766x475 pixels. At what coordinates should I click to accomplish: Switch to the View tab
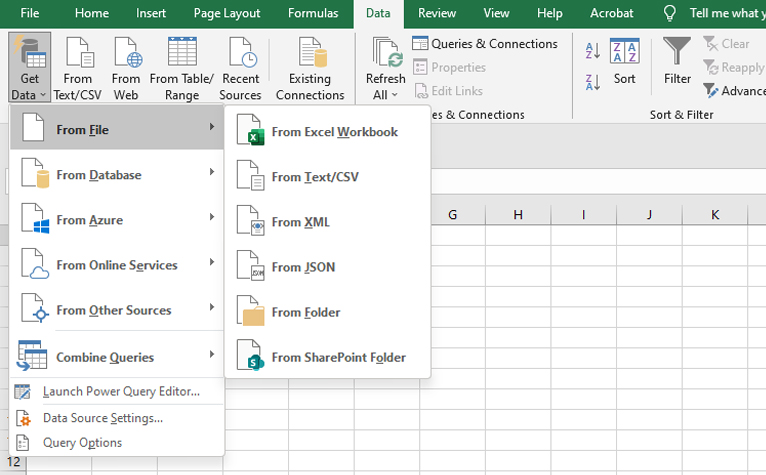tap(496, 13)
